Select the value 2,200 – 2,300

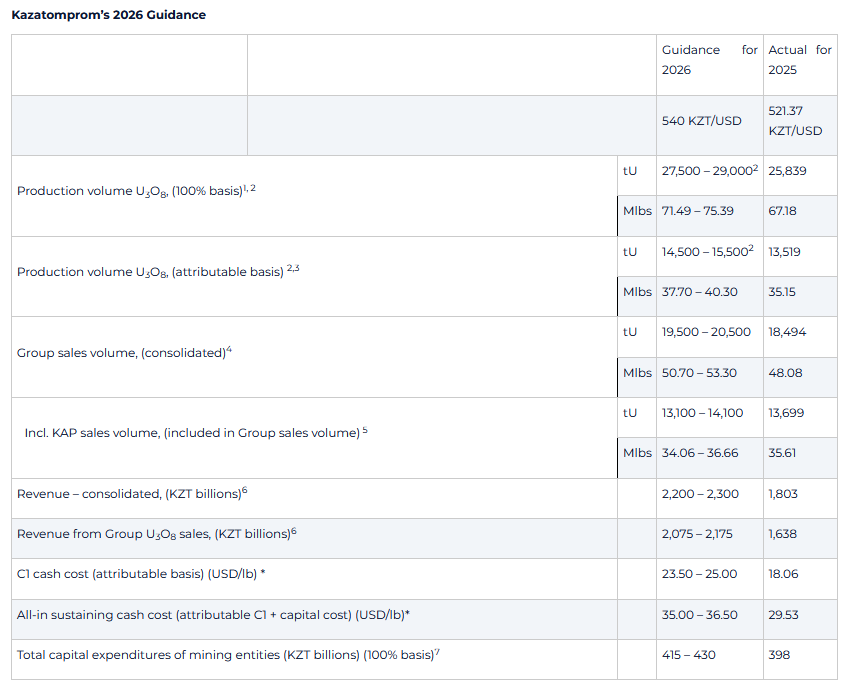[x=700, y=494]
